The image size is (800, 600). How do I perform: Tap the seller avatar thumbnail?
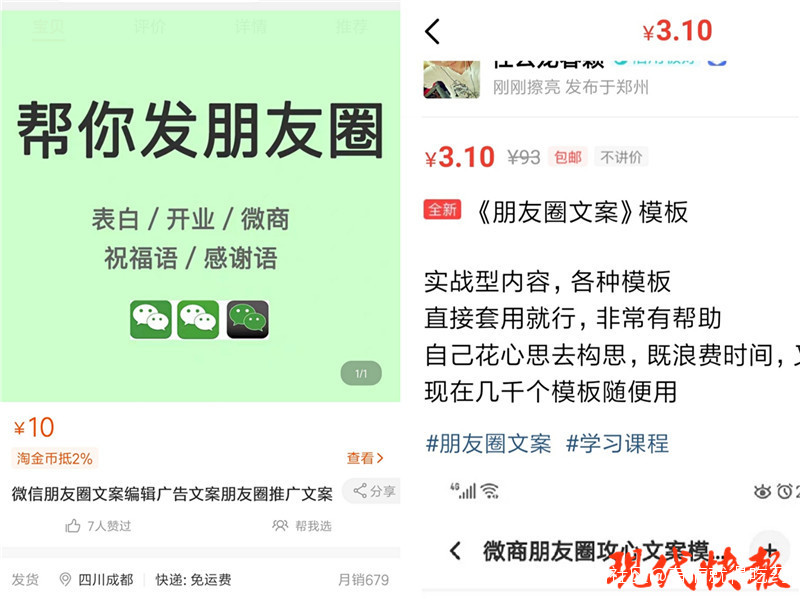pos(452,79)
